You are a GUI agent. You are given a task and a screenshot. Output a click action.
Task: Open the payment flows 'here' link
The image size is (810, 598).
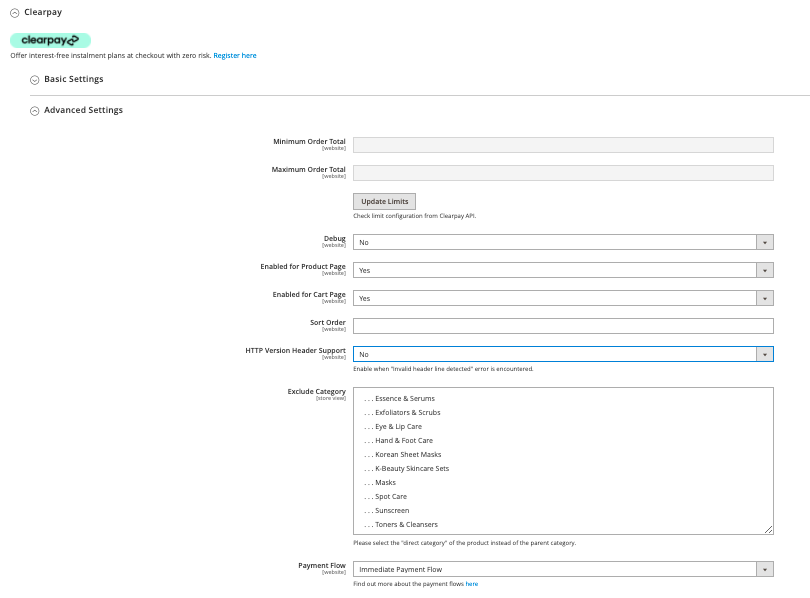pos(472,584)
